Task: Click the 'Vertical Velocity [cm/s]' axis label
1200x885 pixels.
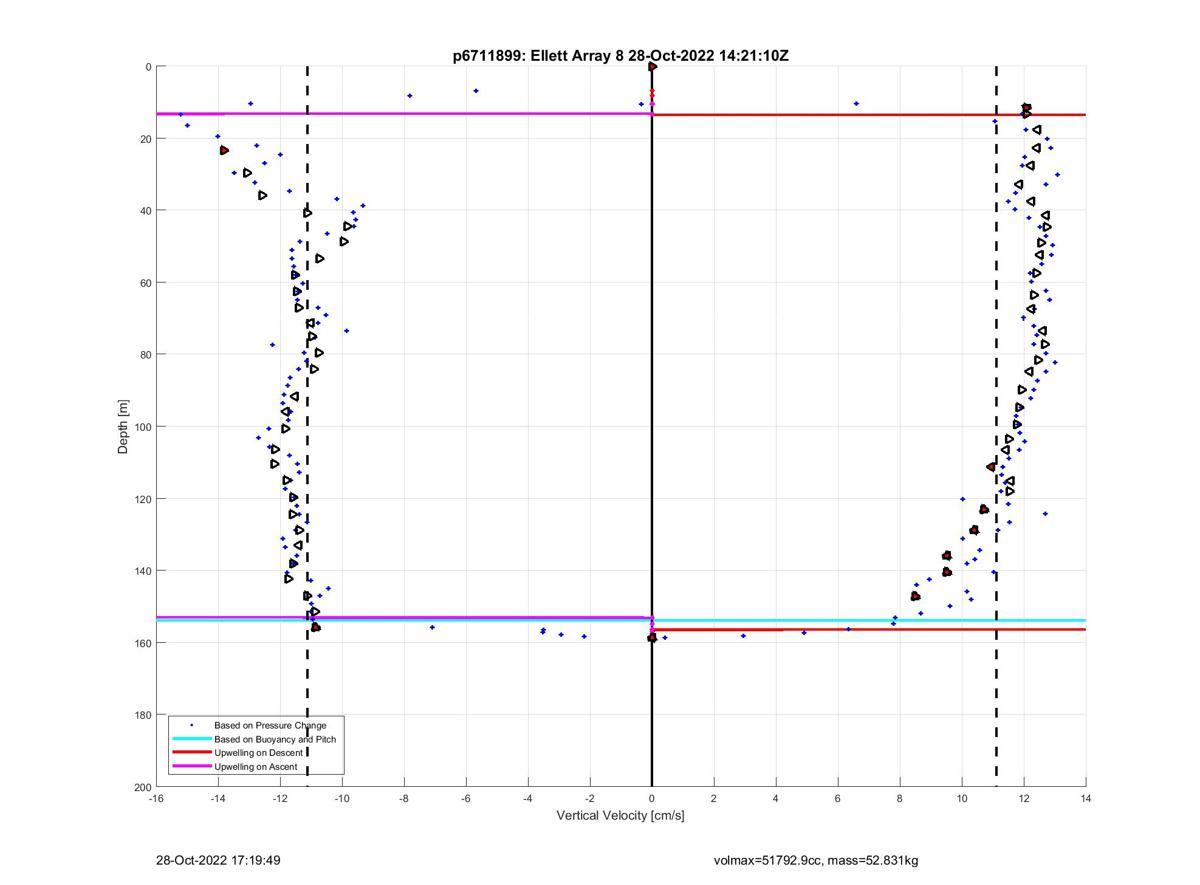Action: coord(620,816)
